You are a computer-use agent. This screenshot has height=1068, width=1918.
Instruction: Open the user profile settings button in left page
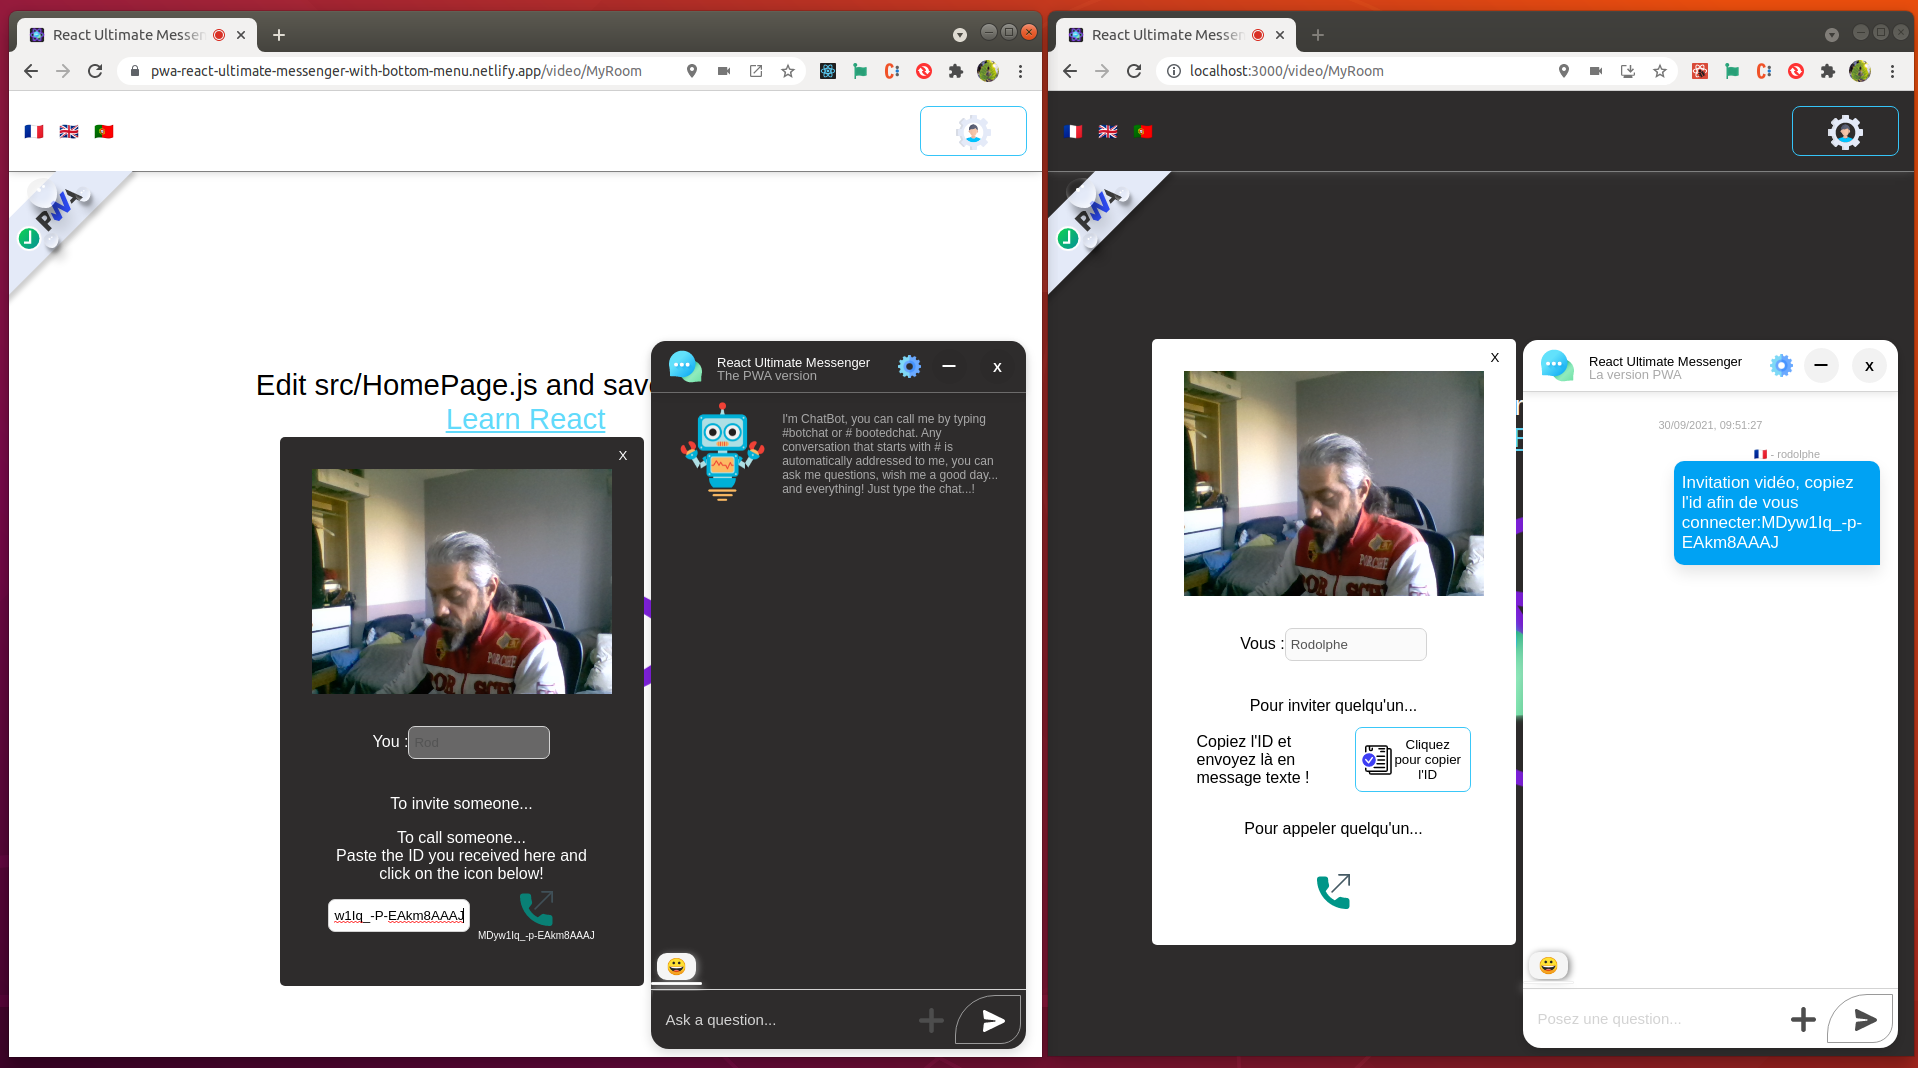pyautogui.click(x=972, y=131)
